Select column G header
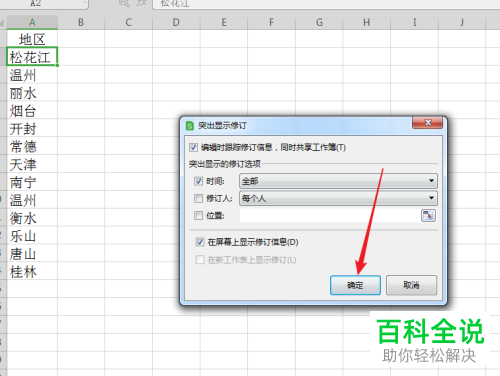This screenshot has width=500, height=376. [x=319, y=22]
